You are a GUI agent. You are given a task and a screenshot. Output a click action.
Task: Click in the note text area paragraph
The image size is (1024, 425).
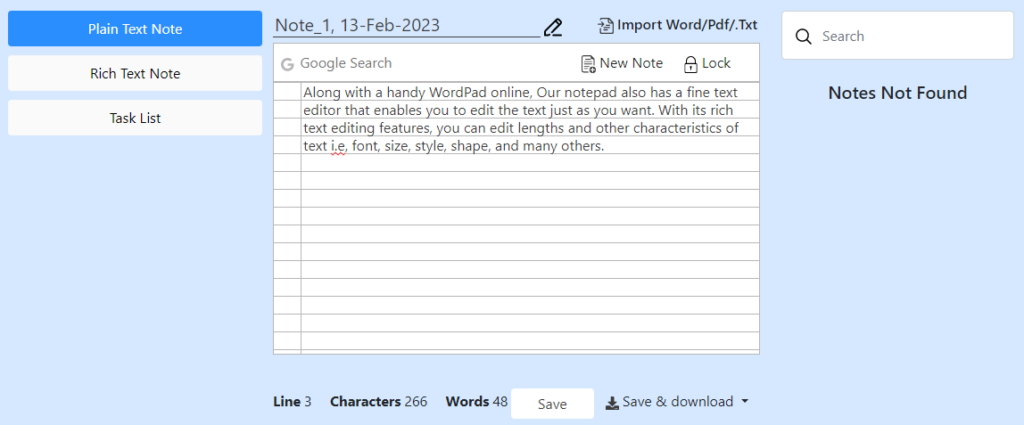pyautogui.click(x=521, y=119)
